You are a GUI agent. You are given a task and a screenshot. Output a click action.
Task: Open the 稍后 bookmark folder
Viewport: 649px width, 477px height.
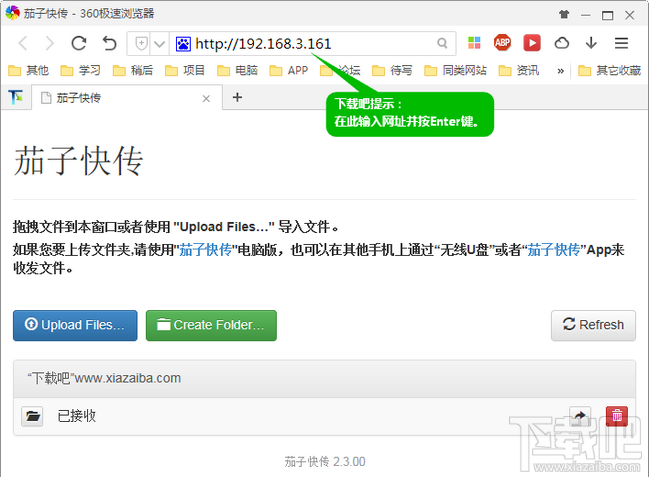133,70
